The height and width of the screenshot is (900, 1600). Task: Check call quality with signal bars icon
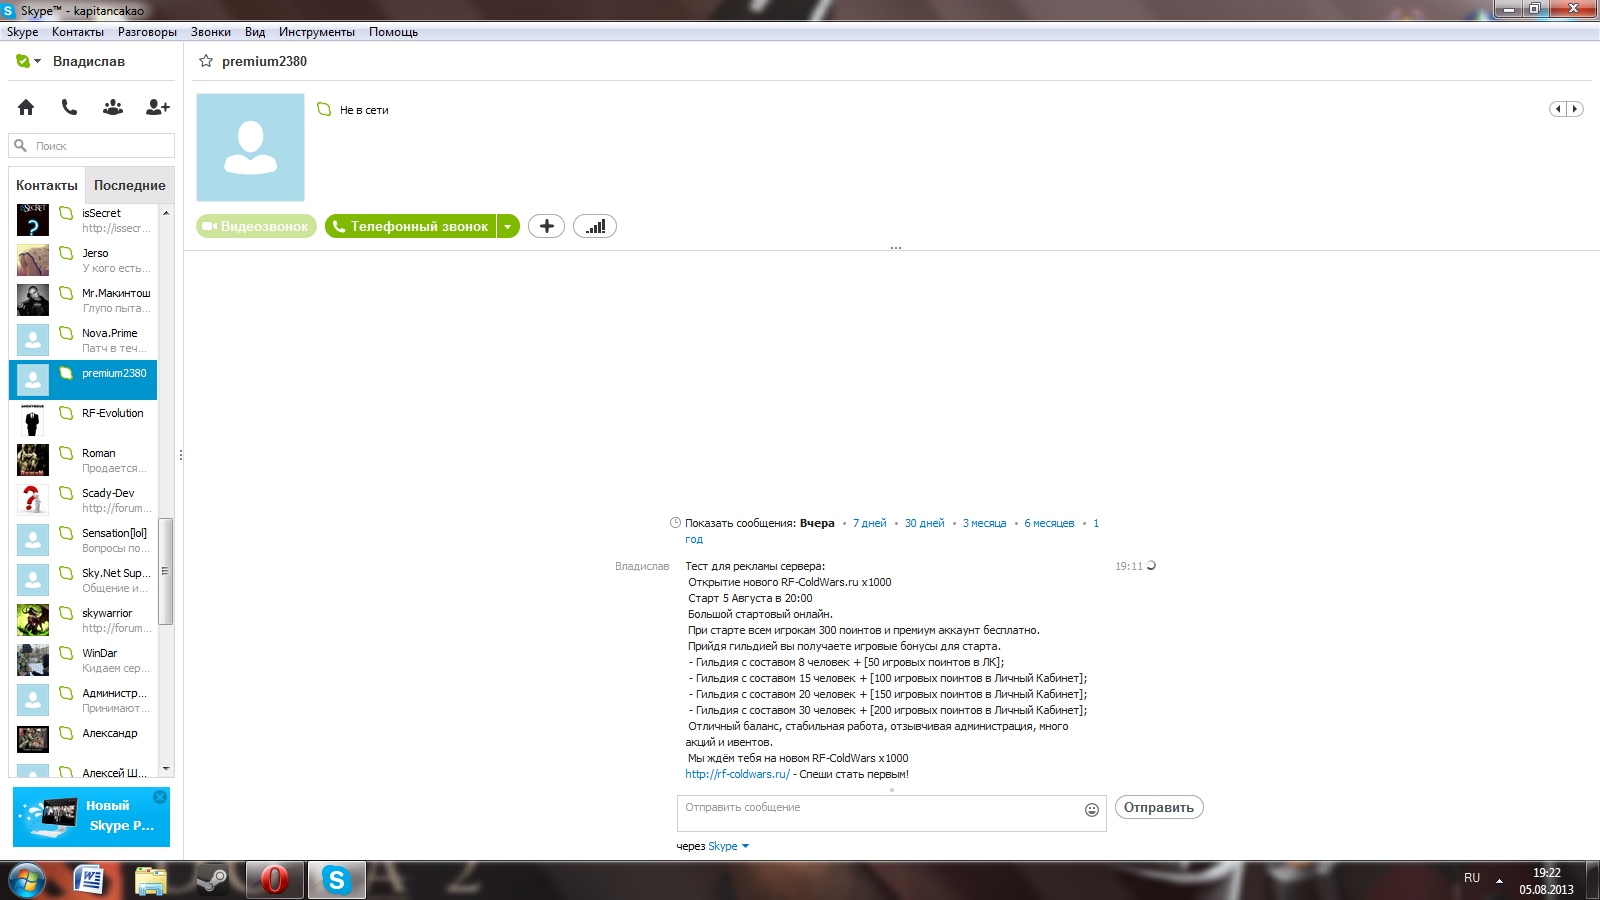click(595, 227)
